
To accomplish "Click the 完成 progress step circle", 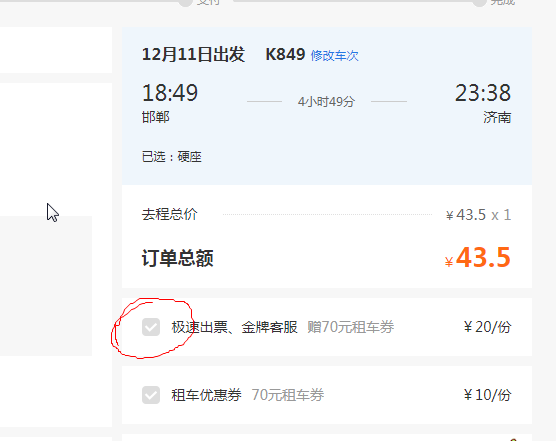I will pos(479,2).
